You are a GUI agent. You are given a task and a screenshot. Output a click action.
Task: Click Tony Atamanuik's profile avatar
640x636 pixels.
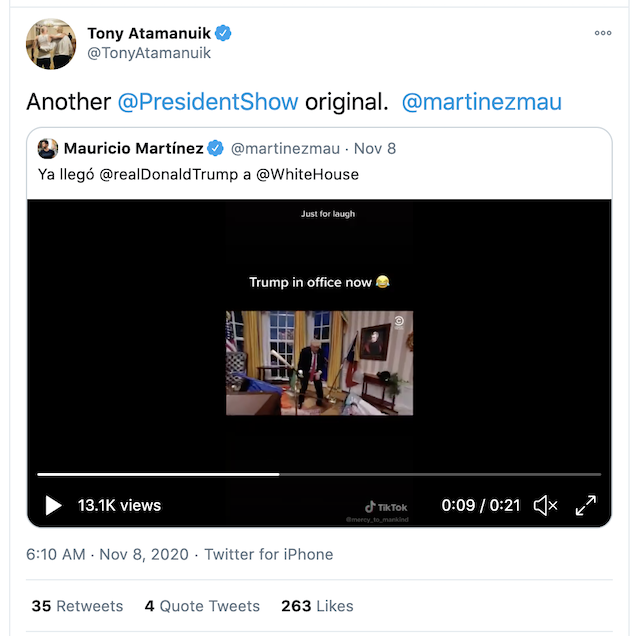click(51, 44)
